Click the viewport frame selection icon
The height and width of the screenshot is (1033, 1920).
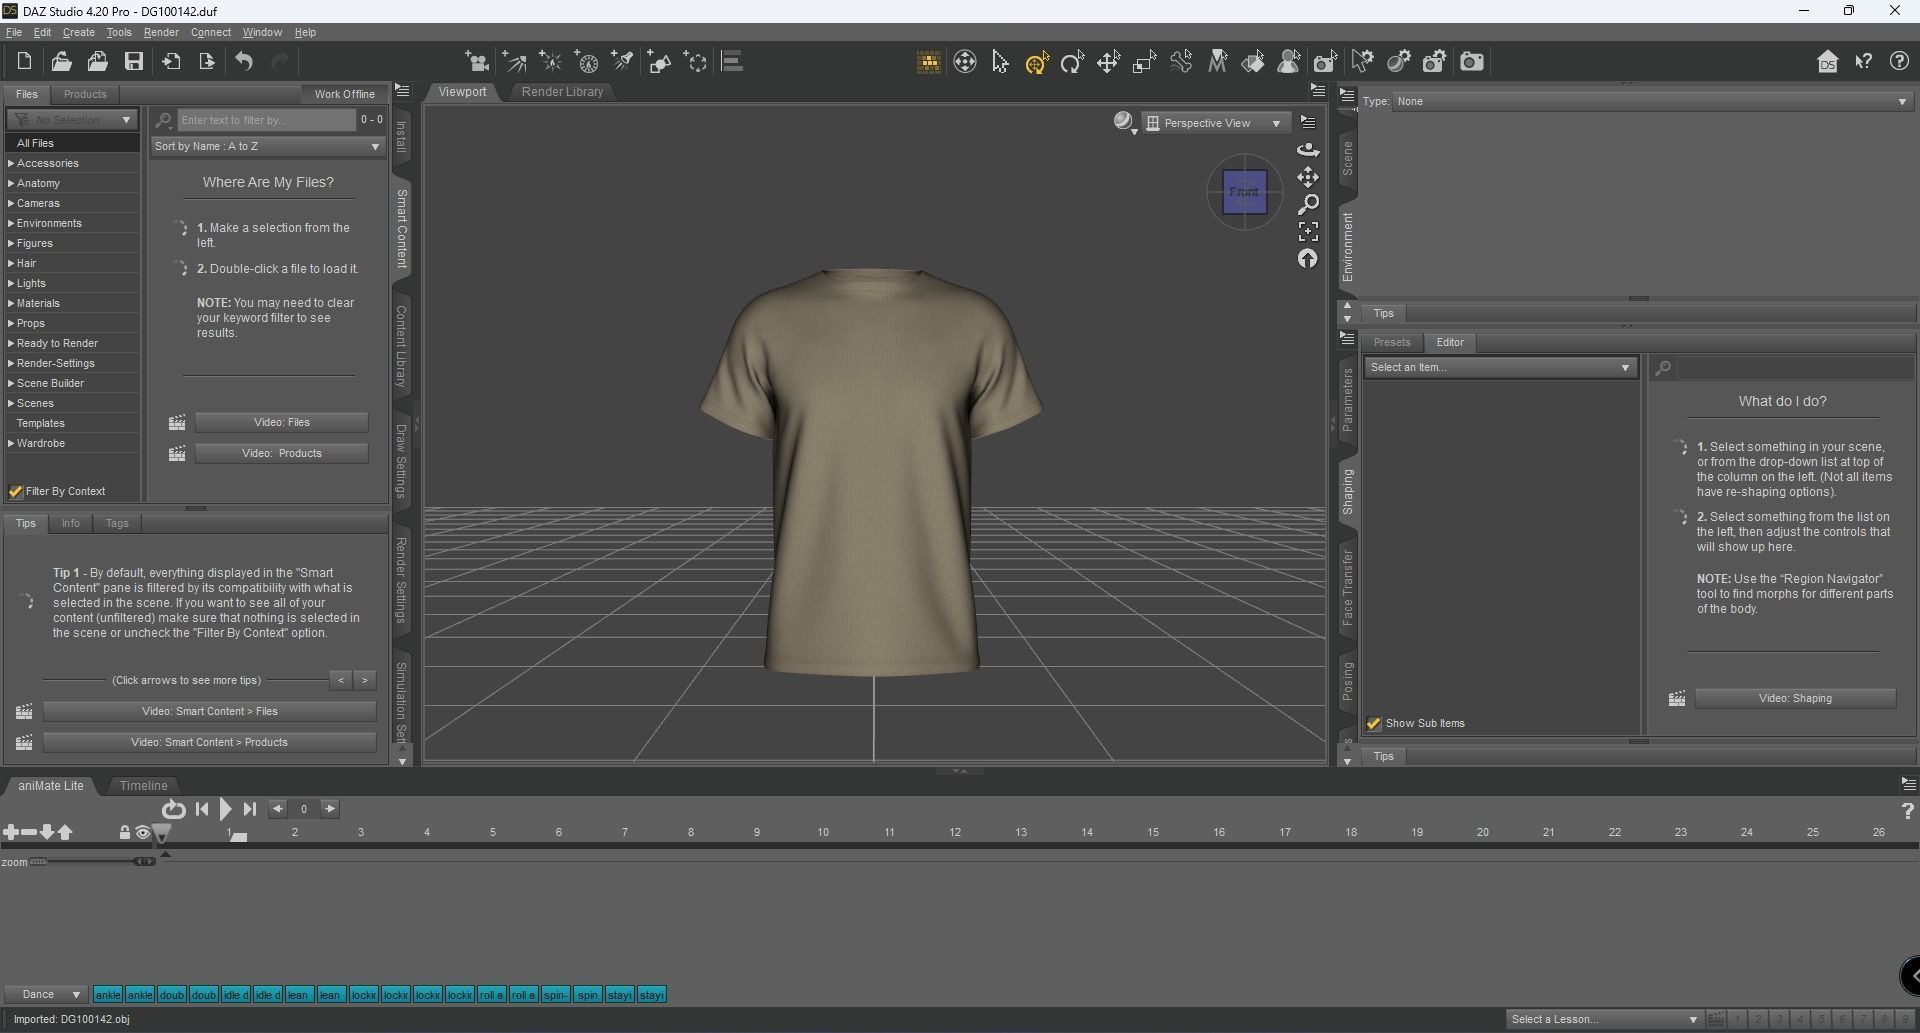[x=1308, y=231]
